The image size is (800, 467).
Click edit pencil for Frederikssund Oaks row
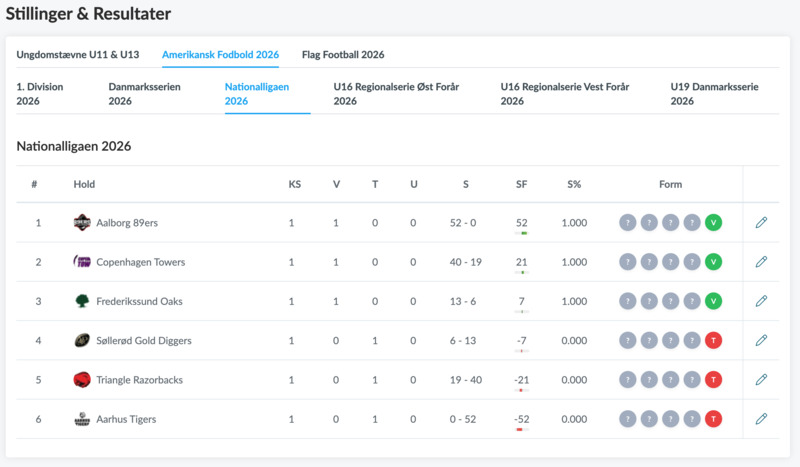coord(761,301)
